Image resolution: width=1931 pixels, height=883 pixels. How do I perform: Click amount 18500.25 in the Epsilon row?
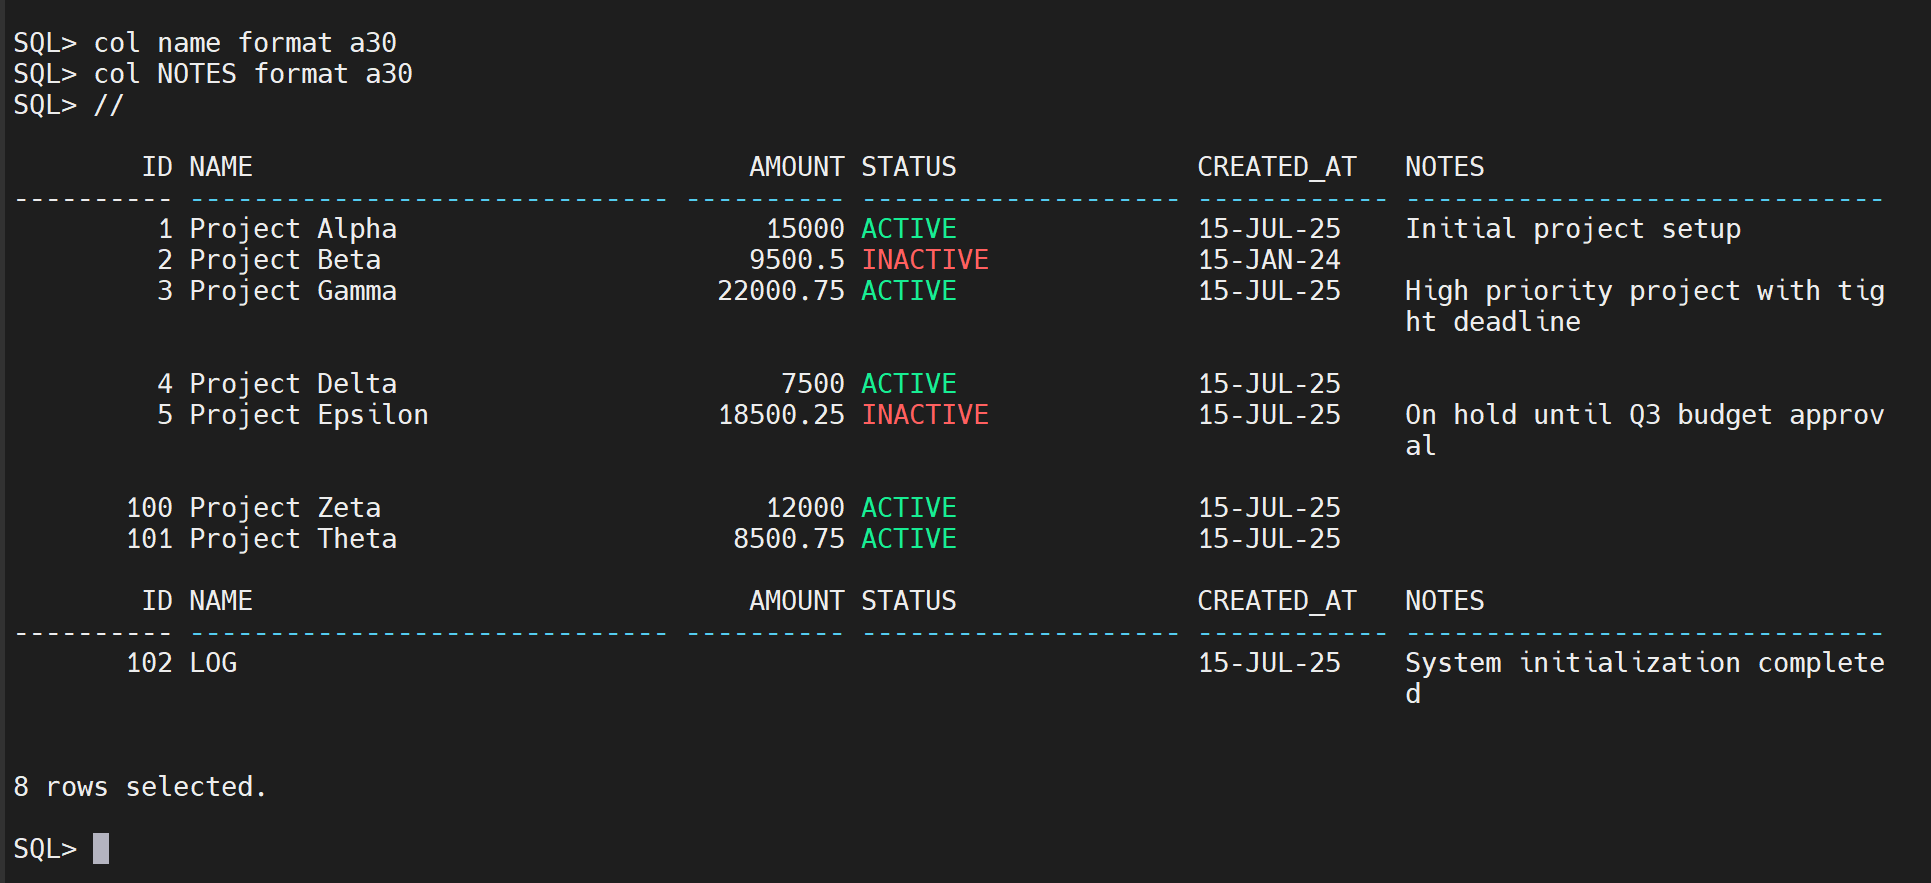pos(781,415)
